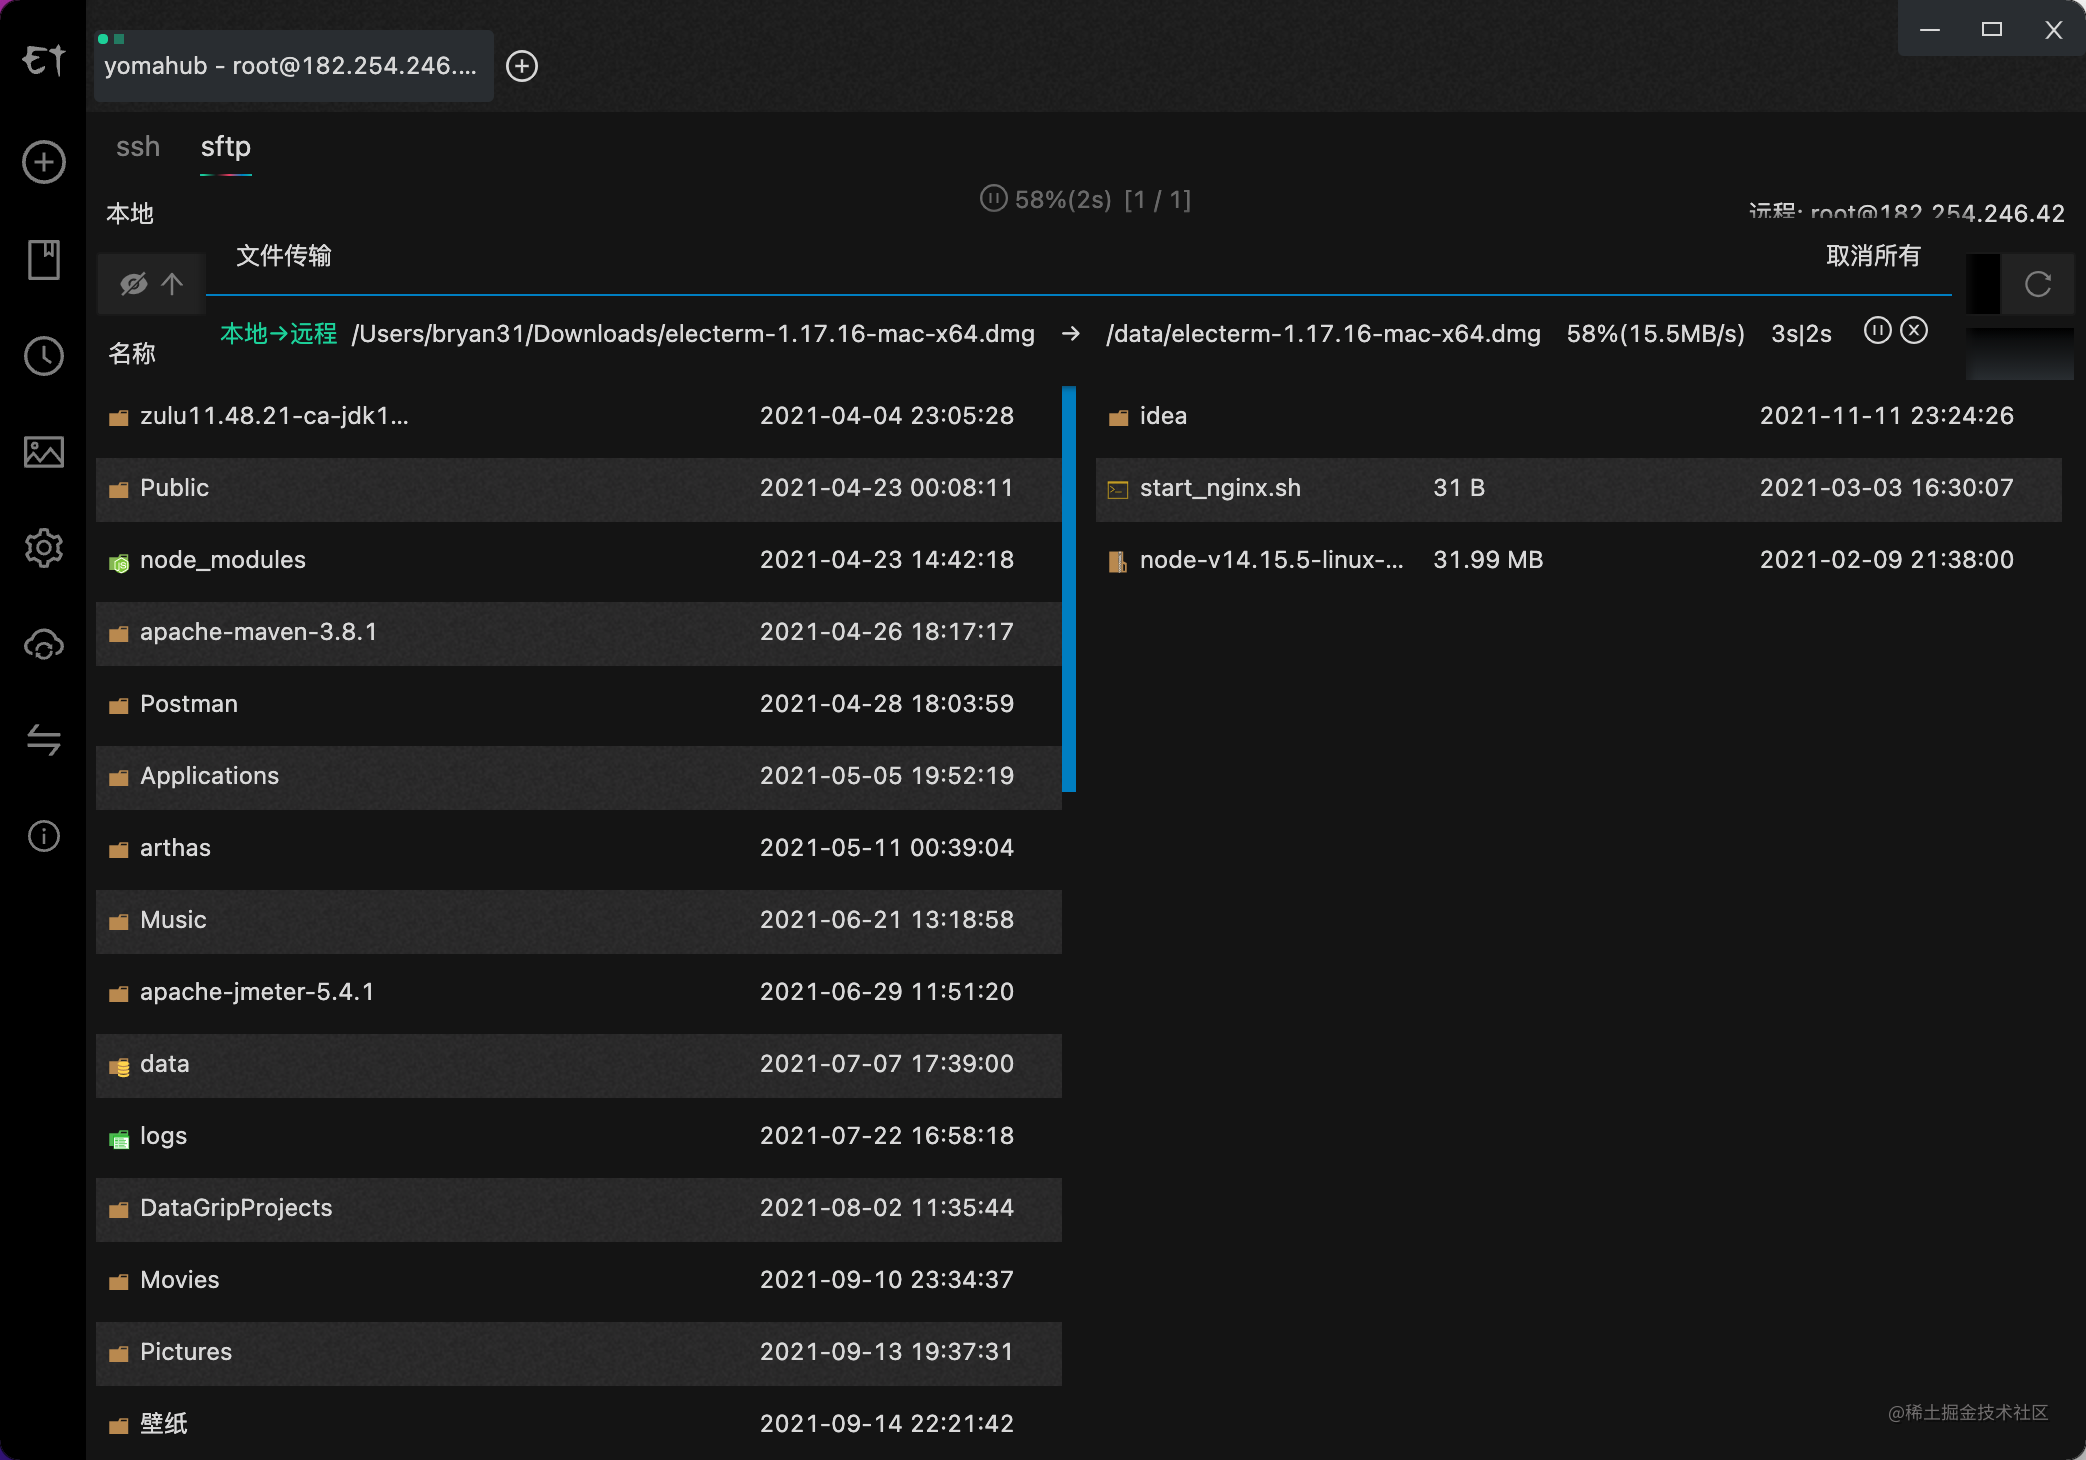Click date 2021-09-14 22:21:42
Screen dimensions: 2086x1460
coord(887,1424)
